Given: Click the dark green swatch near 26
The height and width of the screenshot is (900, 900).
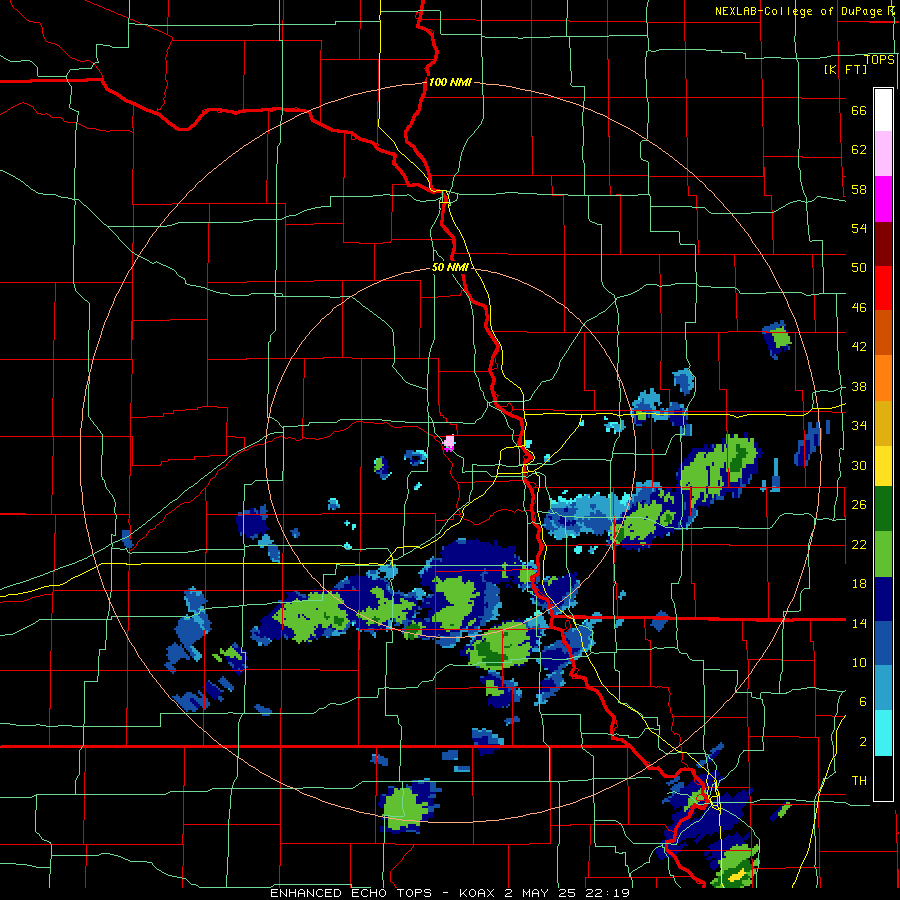Looking at the screenshot, I should pos(883,509).
